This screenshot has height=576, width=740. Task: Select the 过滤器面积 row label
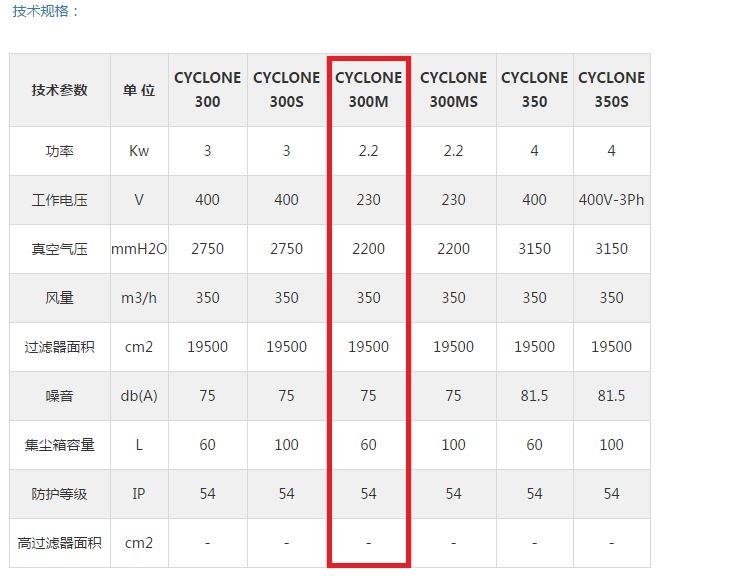59,347
